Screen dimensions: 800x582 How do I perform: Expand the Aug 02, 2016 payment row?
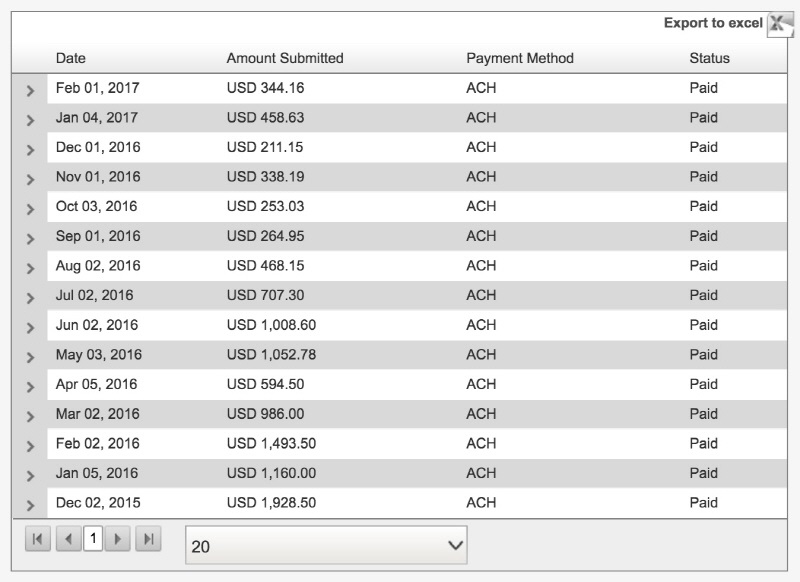pyautogui.click(x=30, y=268)
